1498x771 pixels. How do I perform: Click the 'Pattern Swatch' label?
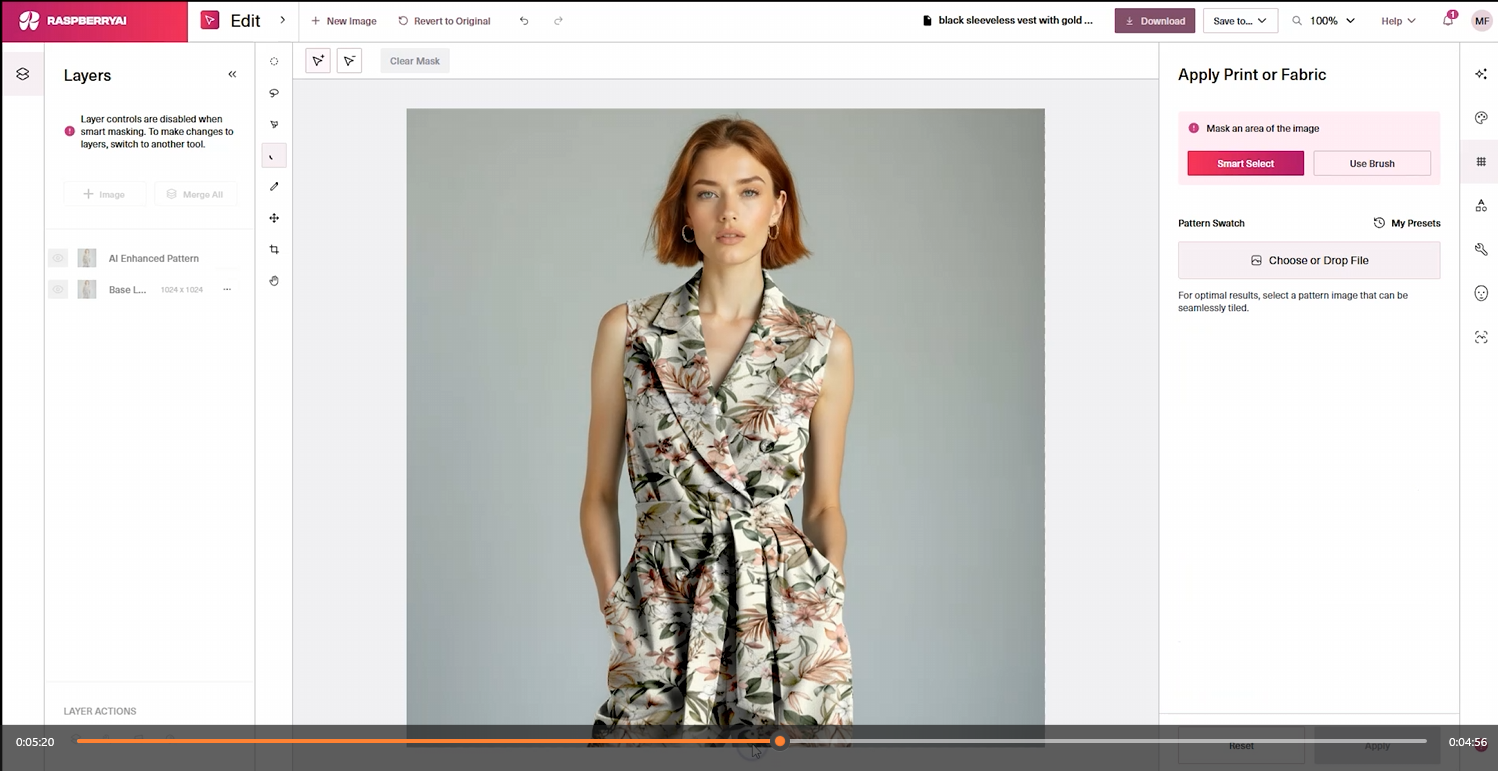point(1211,223)
